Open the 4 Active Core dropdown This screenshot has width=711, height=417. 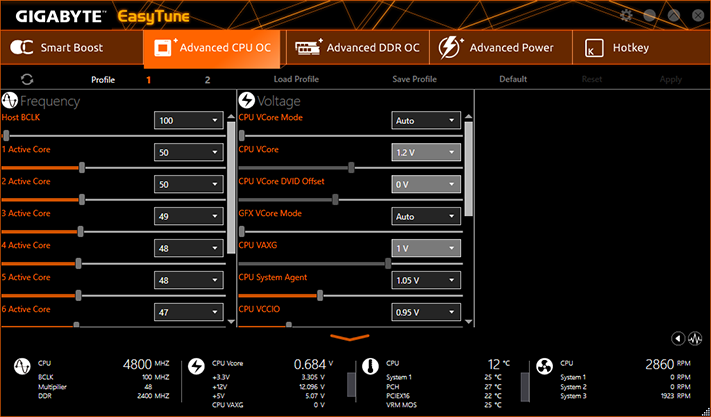pos(189,248)
